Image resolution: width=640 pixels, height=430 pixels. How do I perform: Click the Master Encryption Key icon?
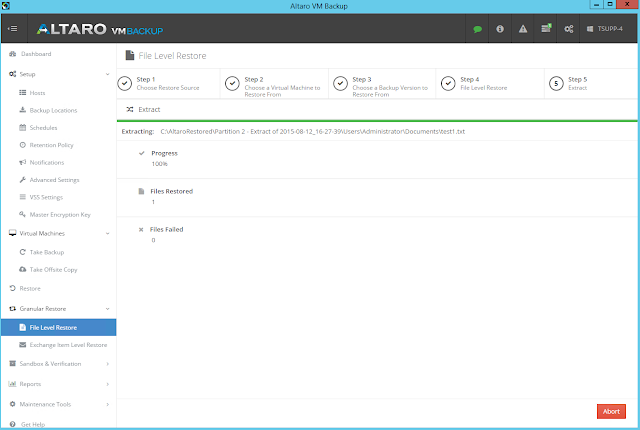point(23,214)
